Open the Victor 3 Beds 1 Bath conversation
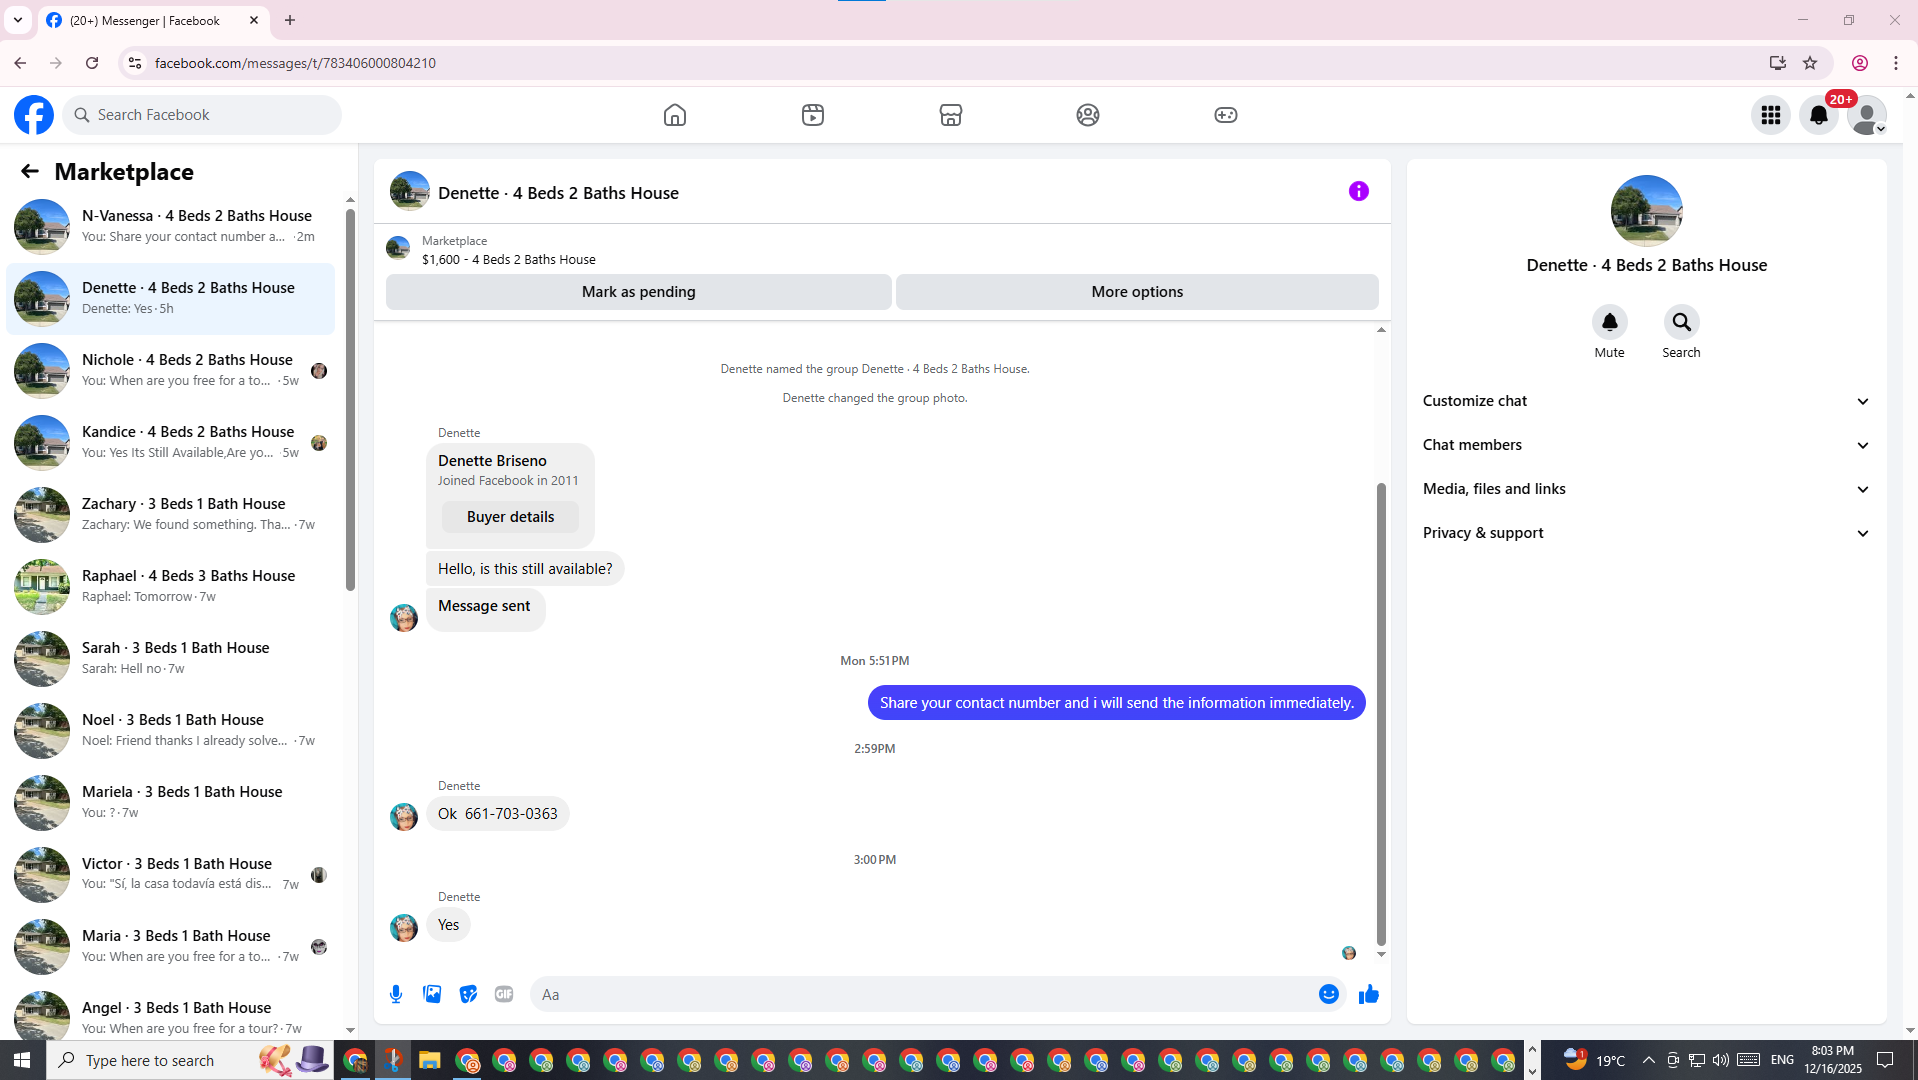 point(171,874)
